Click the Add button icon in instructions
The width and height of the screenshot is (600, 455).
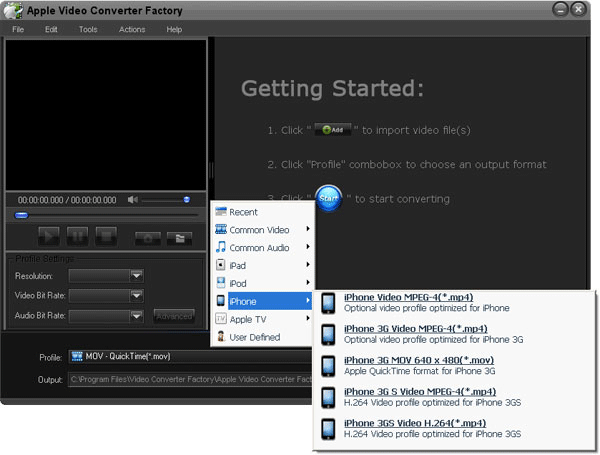[x=332, y=131]
